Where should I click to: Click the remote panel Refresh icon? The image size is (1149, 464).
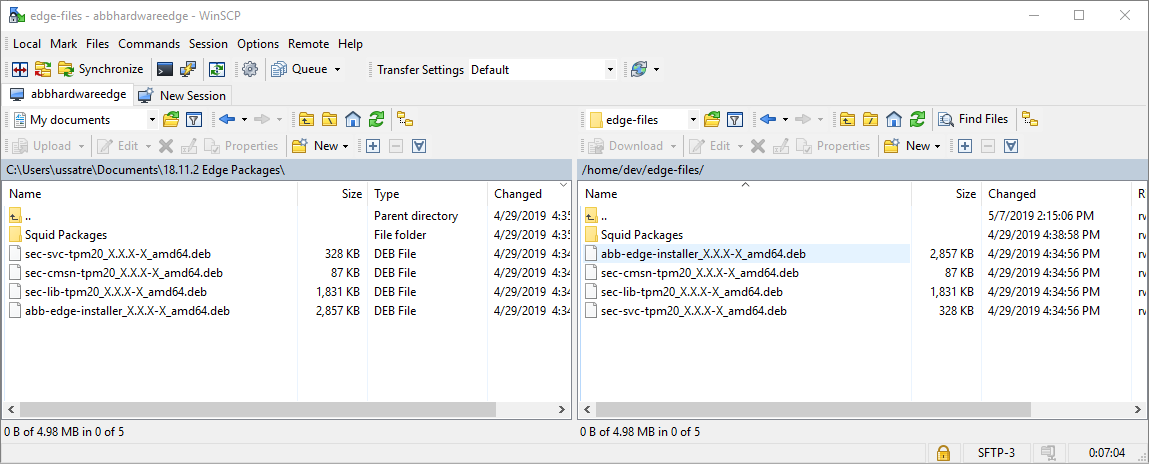[x=917, y=119]
